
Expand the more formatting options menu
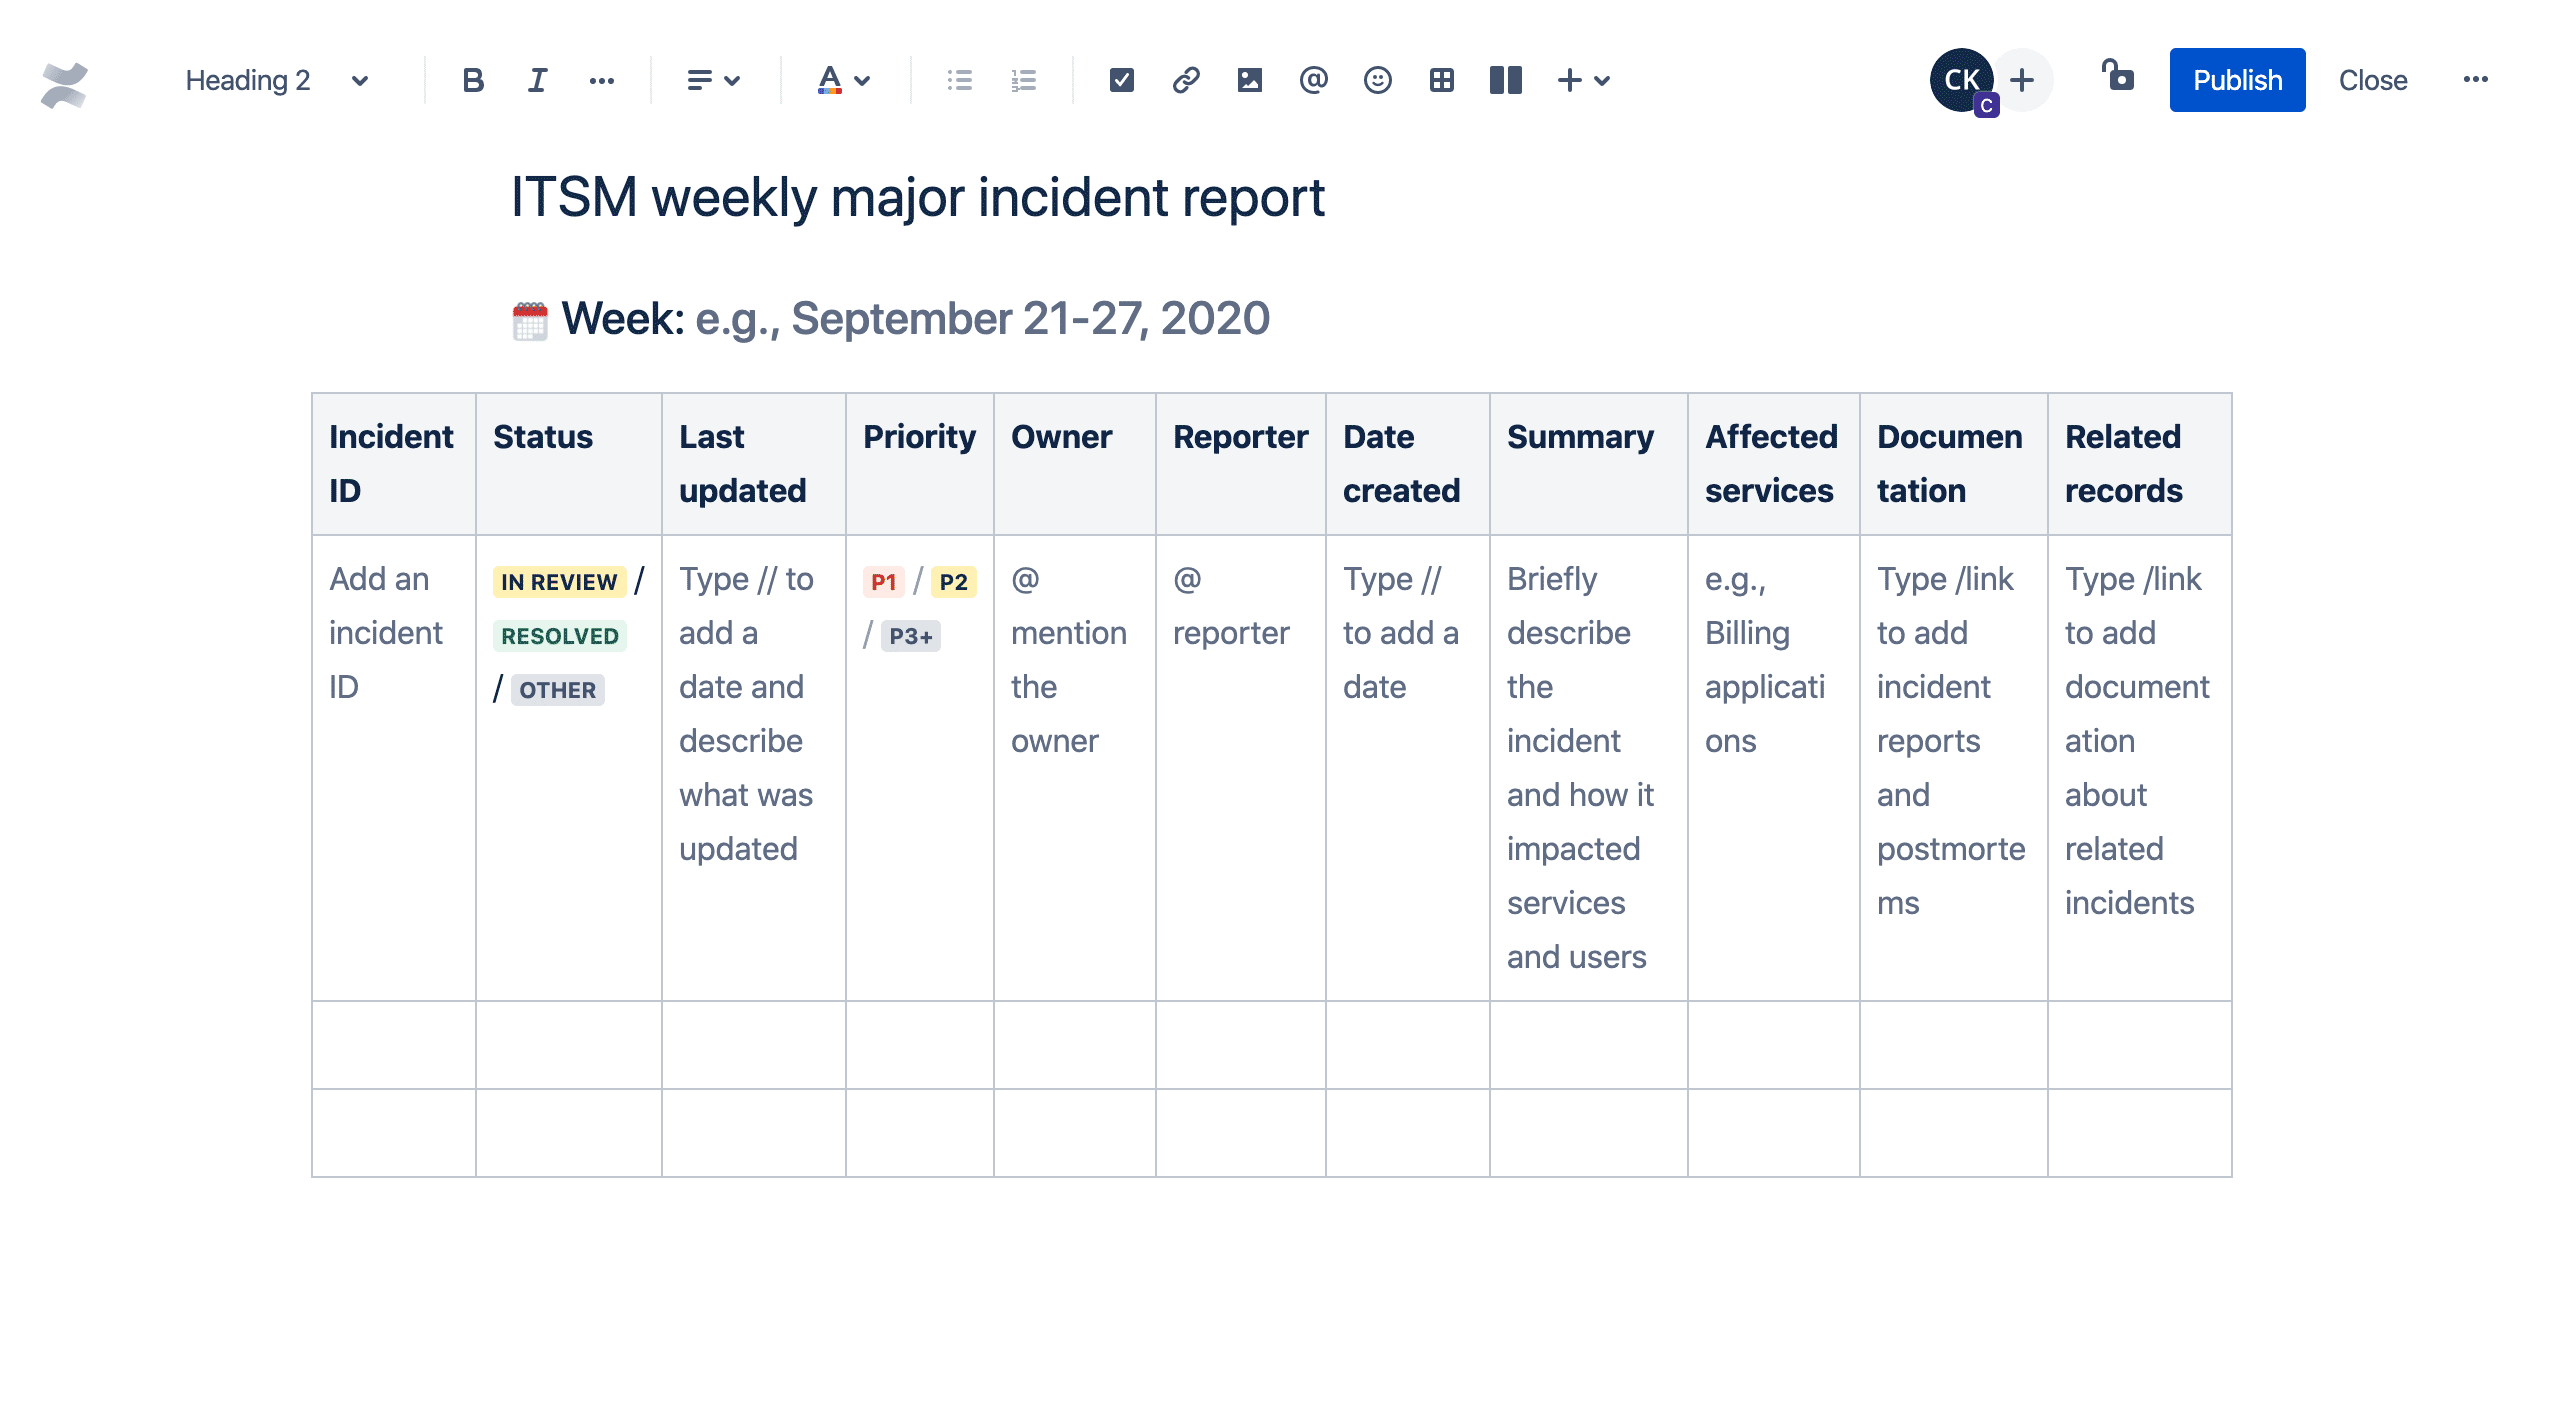point(605,80)
